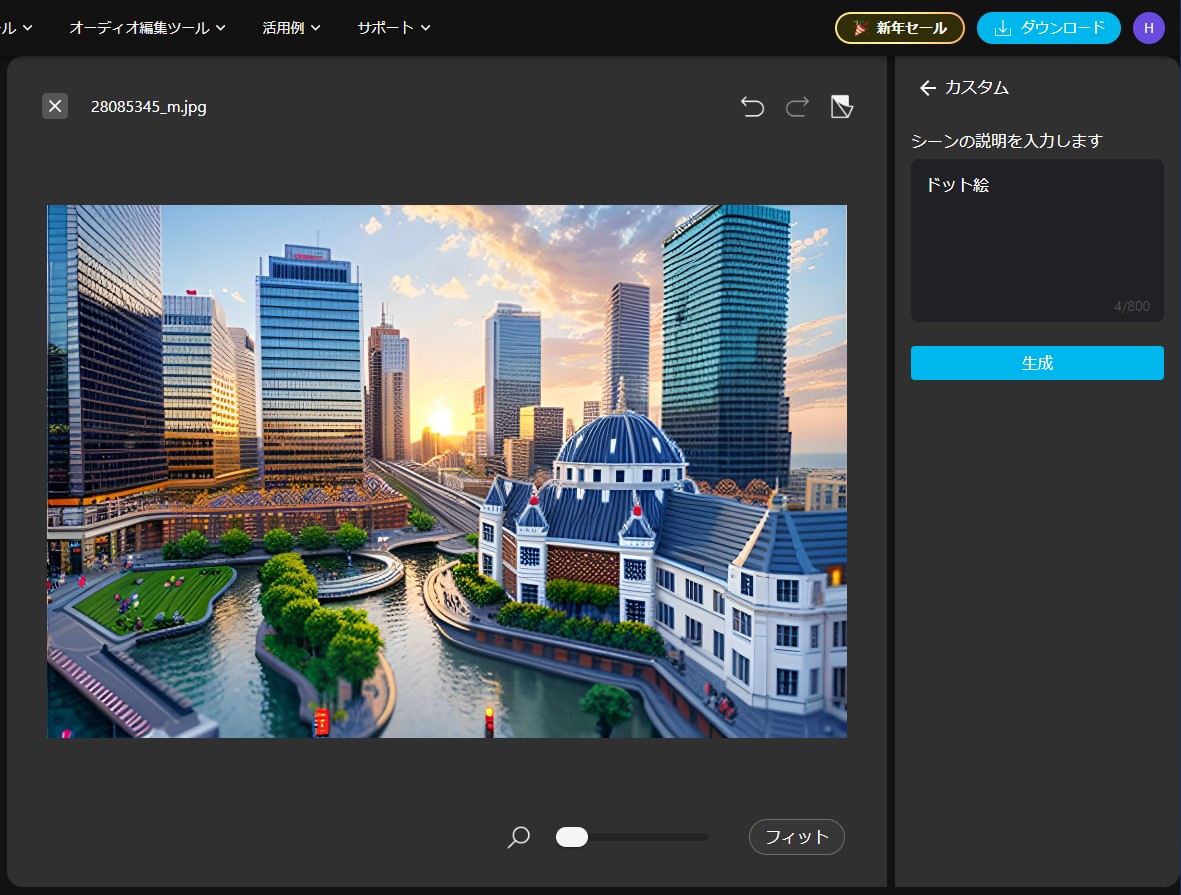This screenshot has height=895, width=1181.
Task: Undo the last edit
Action: point(752,107)
